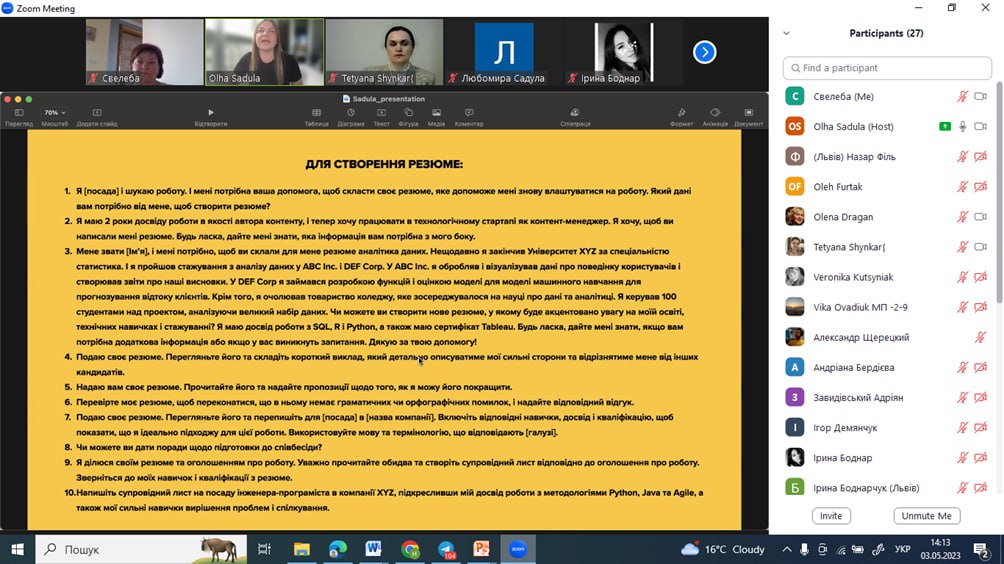Screen dimensions: 1004x564
Task: Click the participants list vertical scrollbar
Action: 997,200
